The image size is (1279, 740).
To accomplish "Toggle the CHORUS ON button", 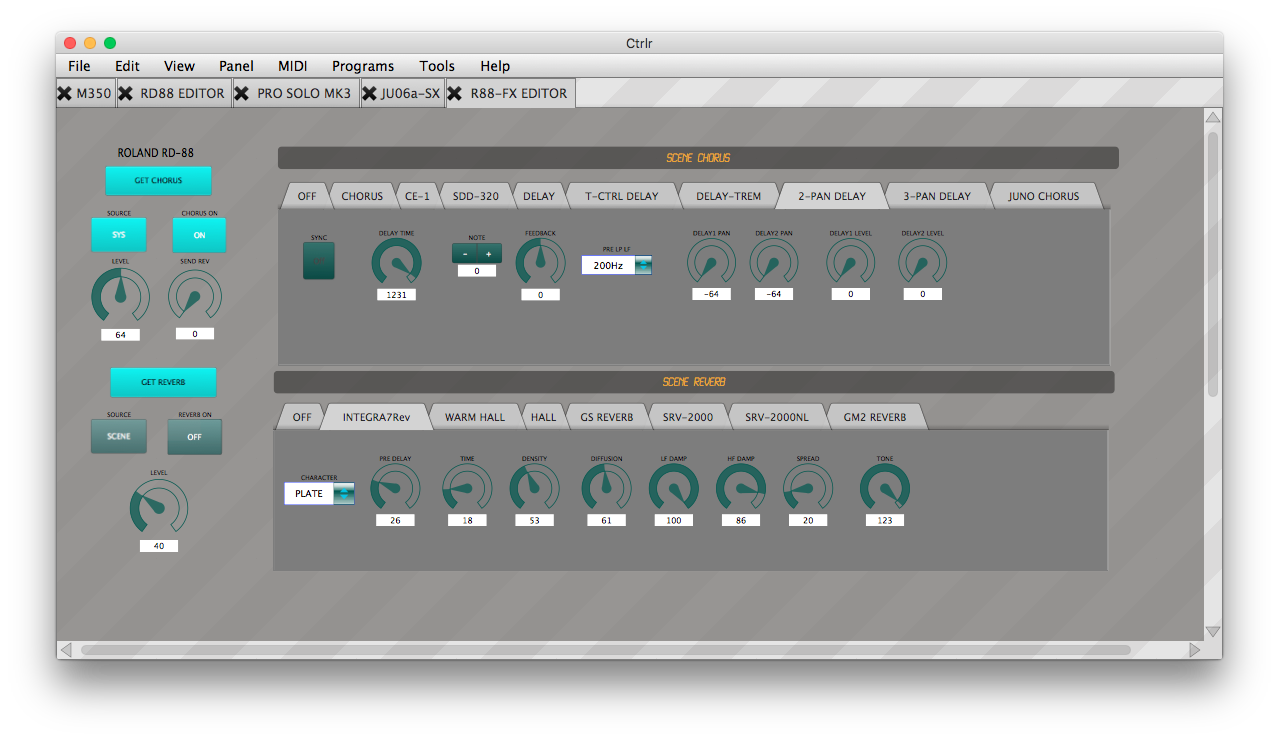I will pos(199,235).
